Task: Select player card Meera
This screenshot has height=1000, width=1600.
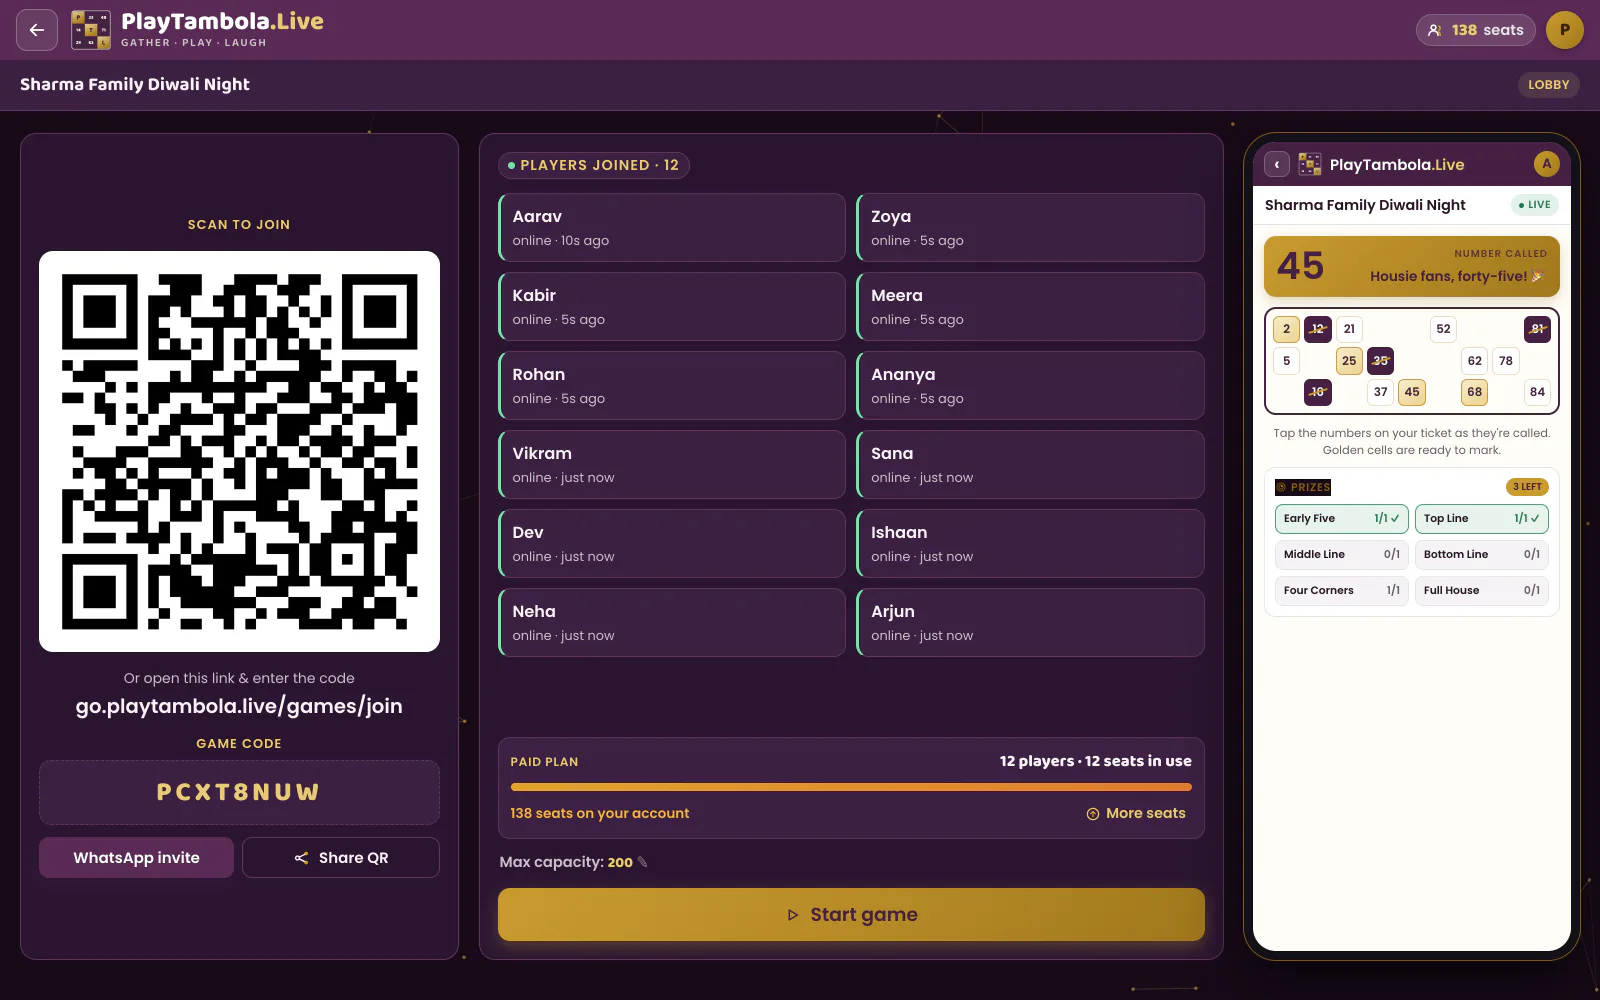Action: pos(1030,307)
